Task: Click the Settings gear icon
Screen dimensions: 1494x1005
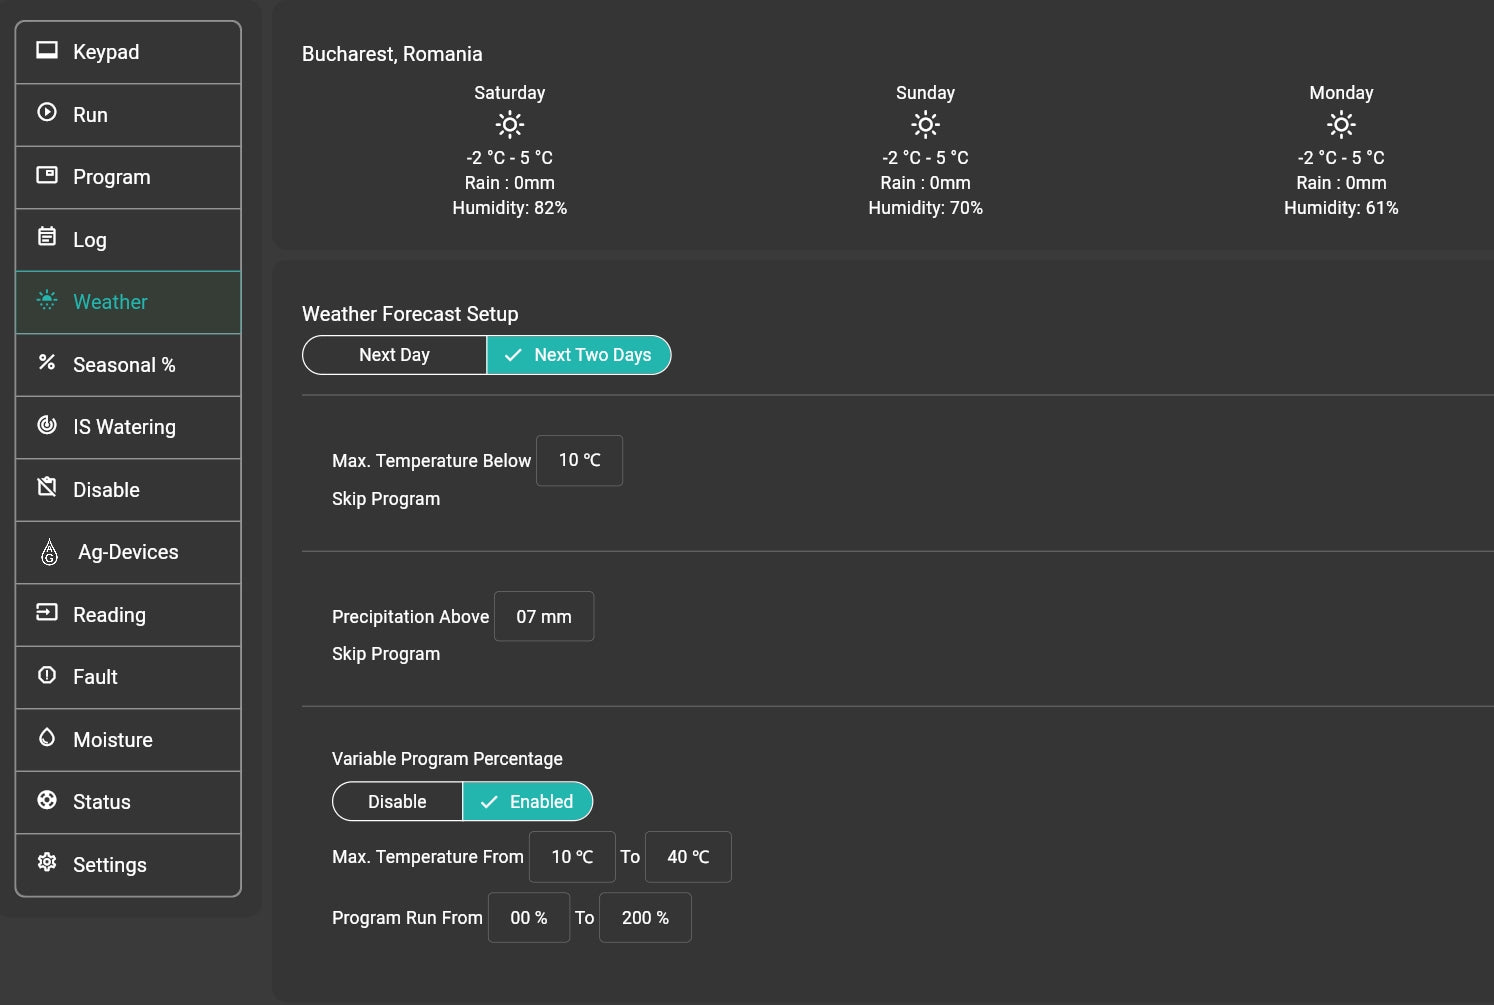Action: [47, 863]
